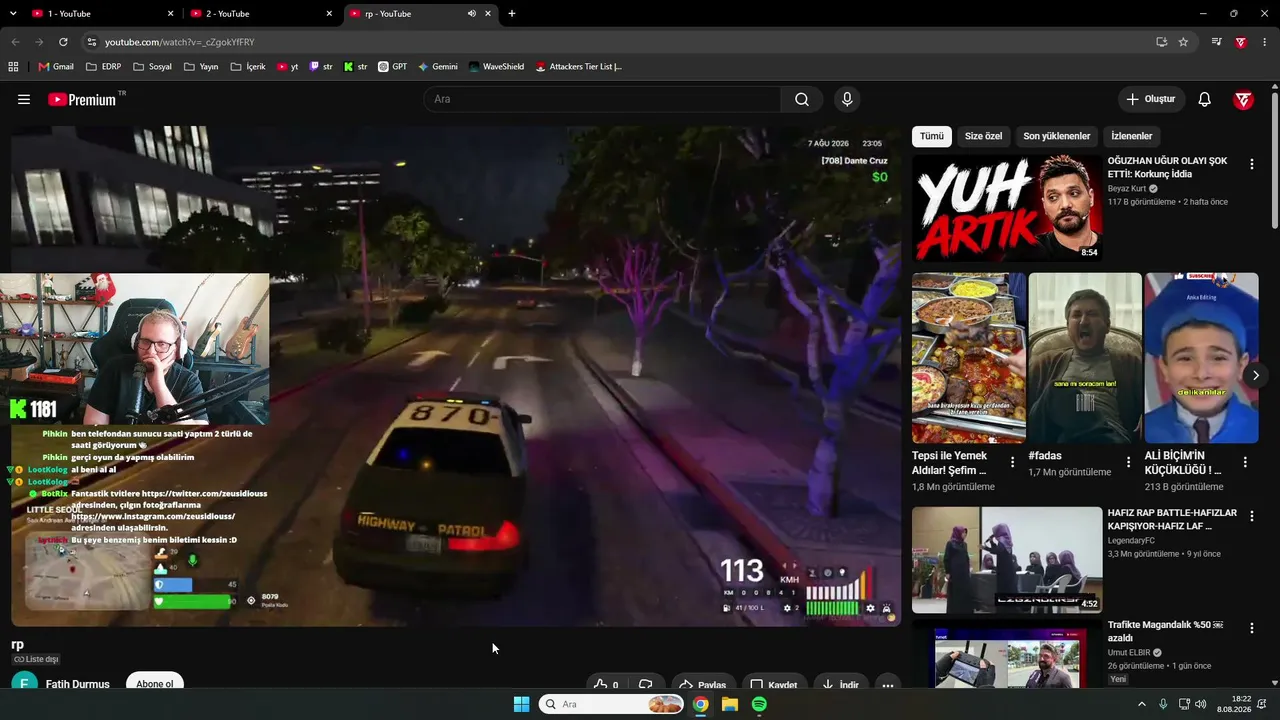The width and height of the screenshot is (1280, 720).
Task: Click the YouTube search input field
Action: tap(602, 99)
